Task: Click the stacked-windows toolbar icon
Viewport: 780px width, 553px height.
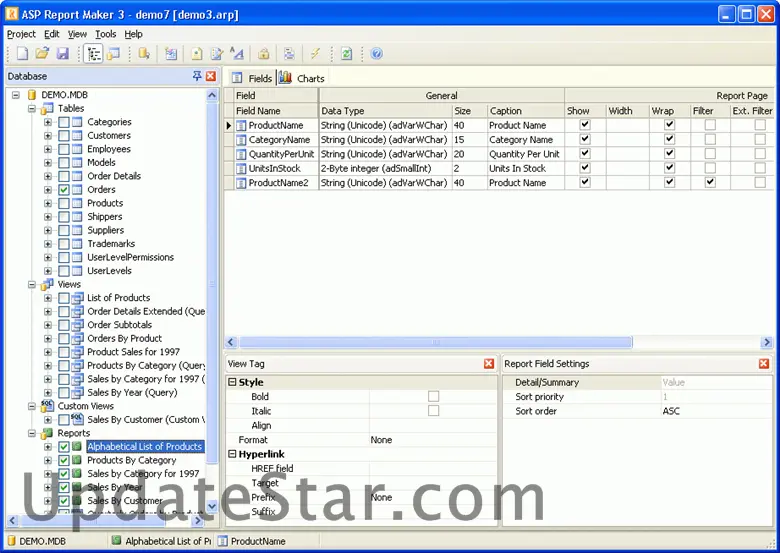Action: click(289, 53)
